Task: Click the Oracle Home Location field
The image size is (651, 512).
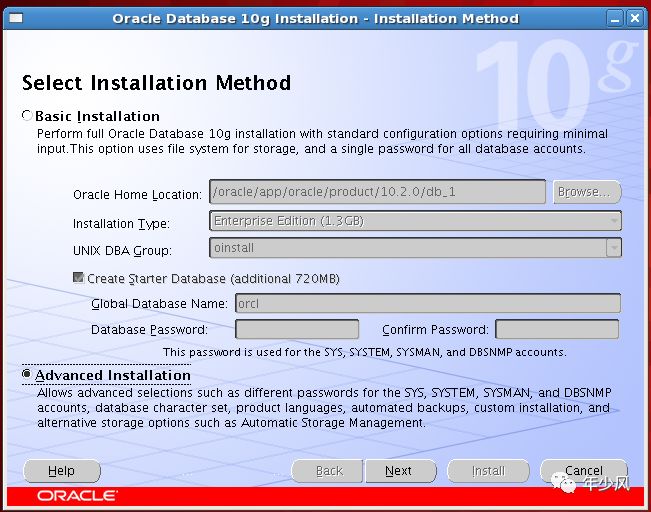Action: (x=377, y=192)
